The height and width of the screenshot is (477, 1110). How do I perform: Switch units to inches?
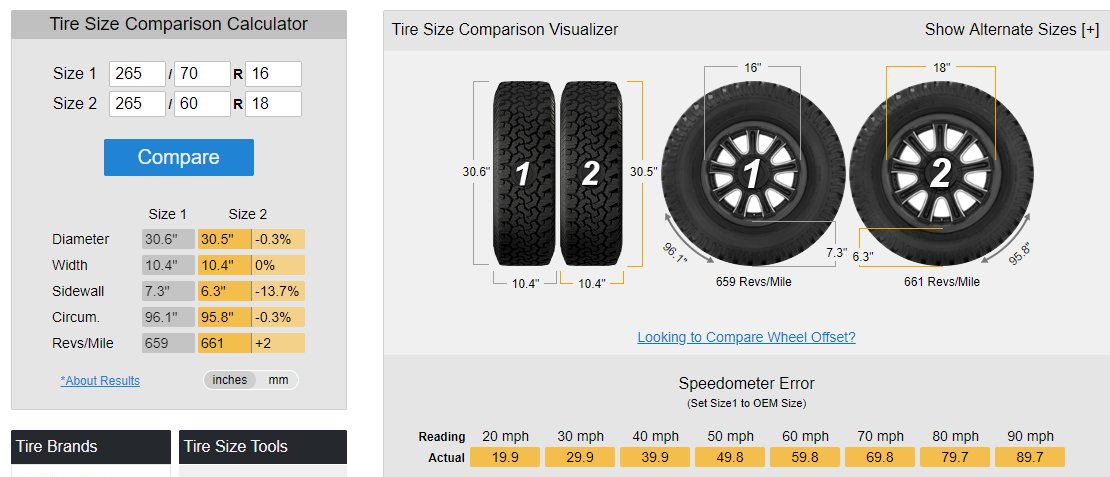[x=230, y=380]
